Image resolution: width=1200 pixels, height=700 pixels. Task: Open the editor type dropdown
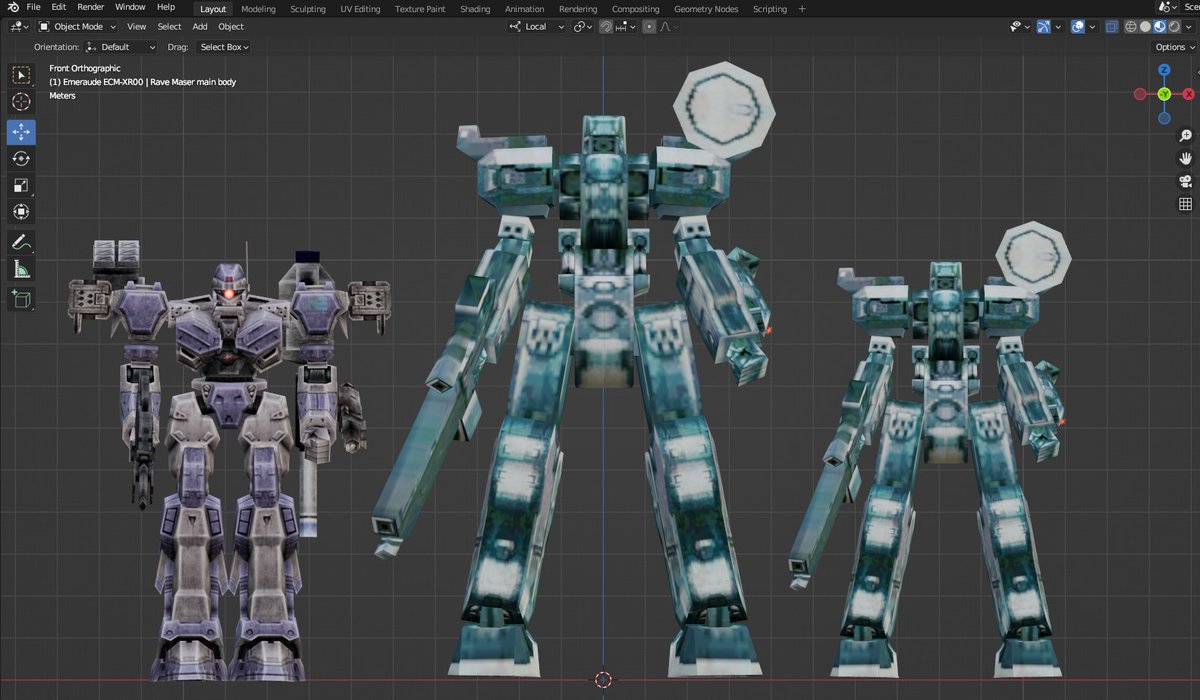point(18,27)
